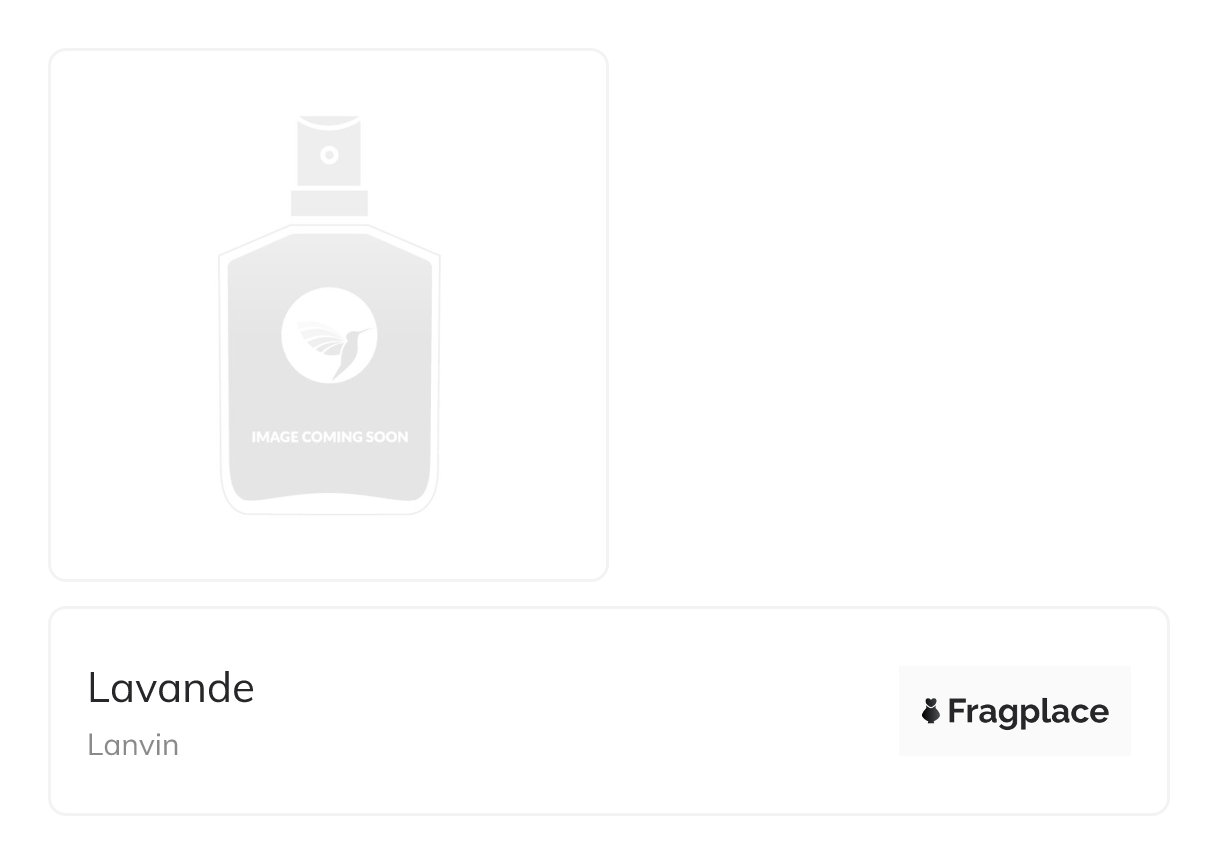Click the hummingbird wing in the circle emblem
Image resolution: width=1218 pixels, height=864 pixels.
[x=321, y=339]
